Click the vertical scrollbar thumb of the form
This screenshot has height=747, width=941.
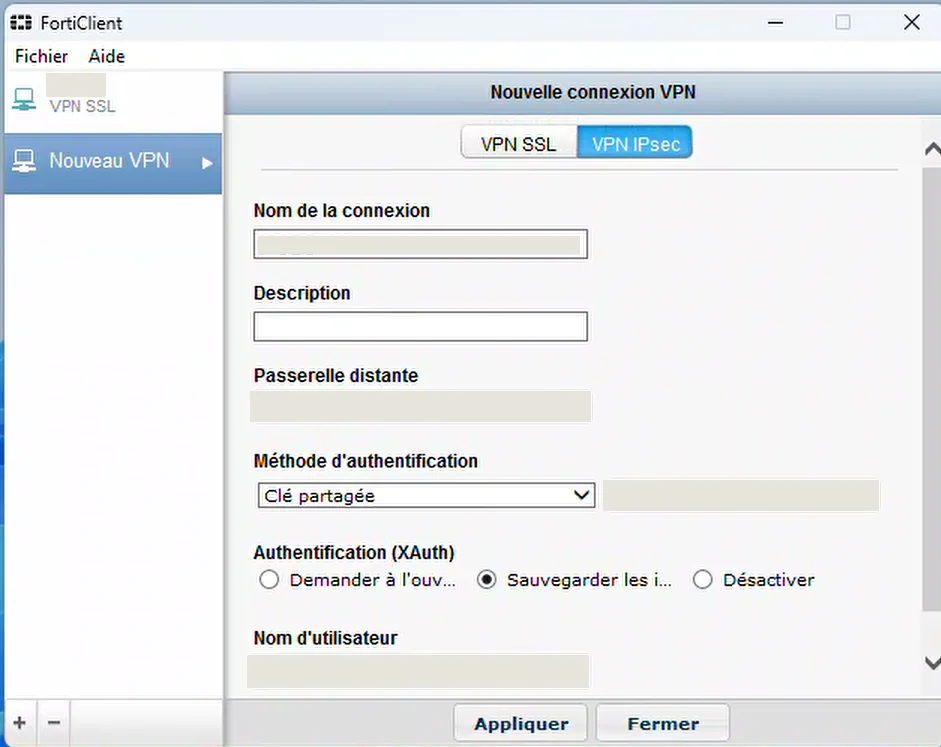(932, 390)
